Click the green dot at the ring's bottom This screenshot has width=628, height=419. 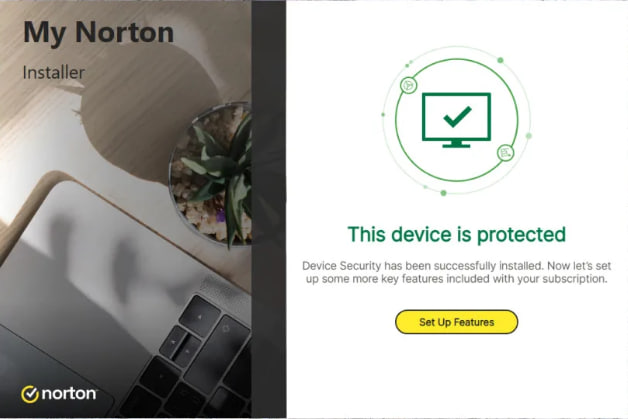[x=443, y=193]
